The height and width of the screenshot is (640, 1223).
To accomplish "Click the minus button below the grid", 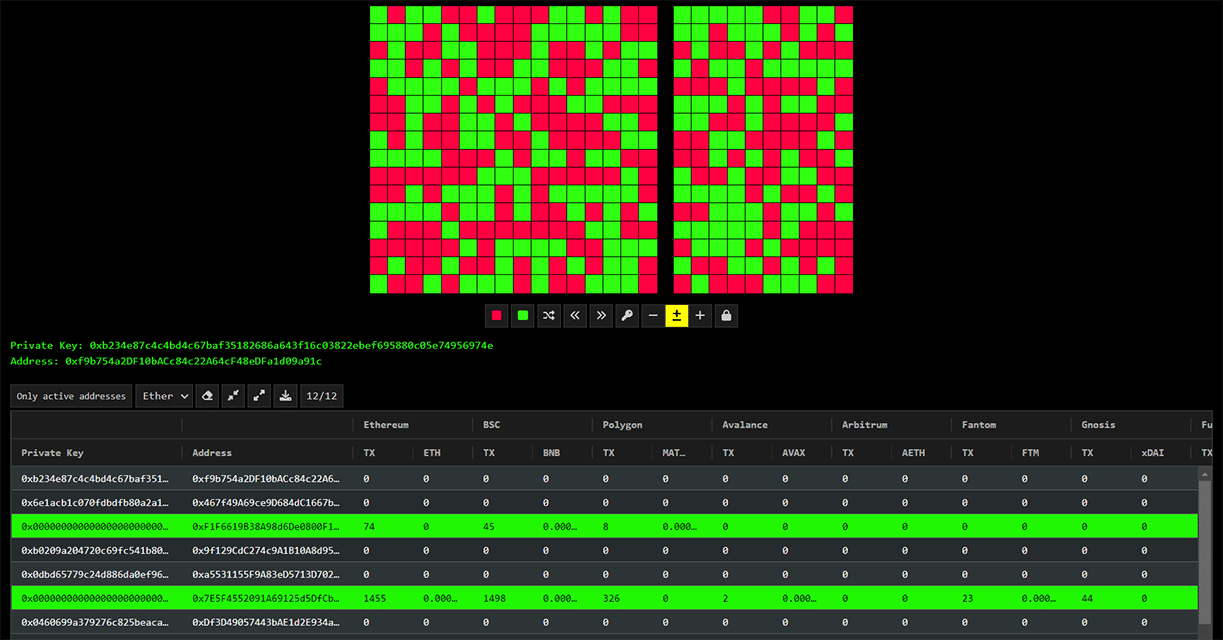I will (652, 315).
